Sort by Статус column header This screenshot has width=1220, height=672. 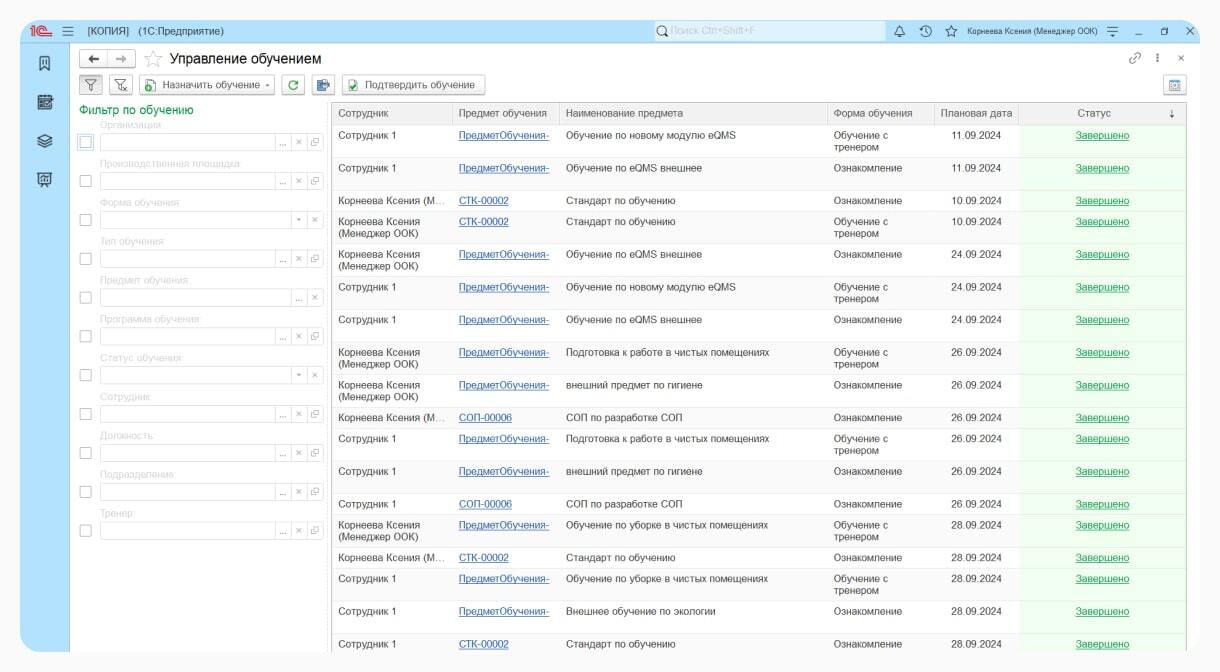(x=1102, y=114)
